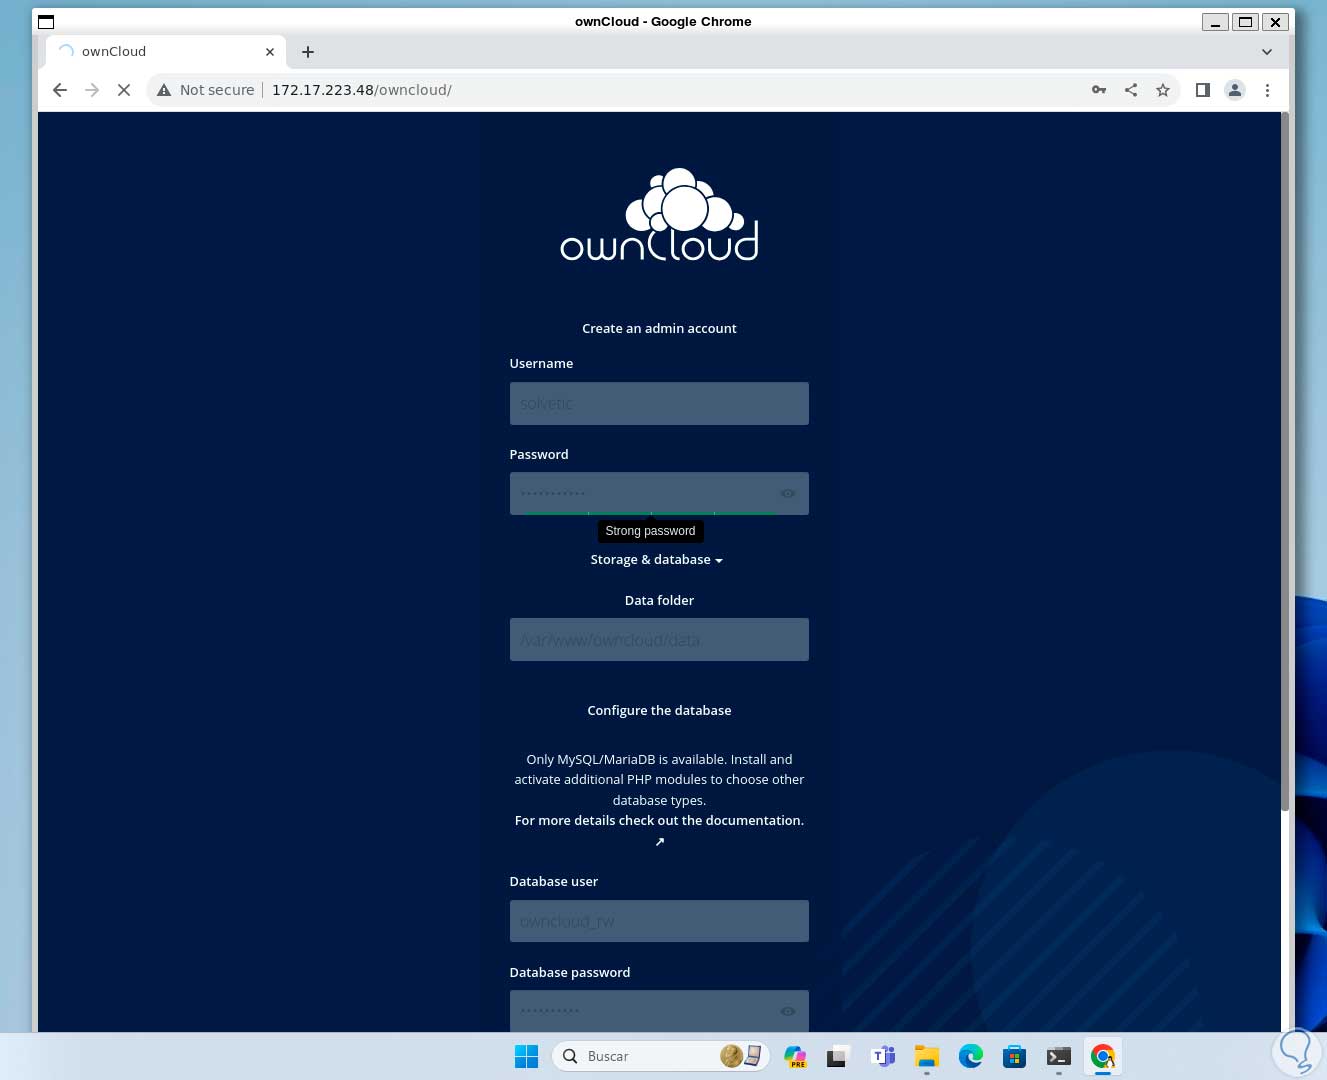Open Chrome's side panel
1327x1080 pixels.
[x=1203, y=90]
